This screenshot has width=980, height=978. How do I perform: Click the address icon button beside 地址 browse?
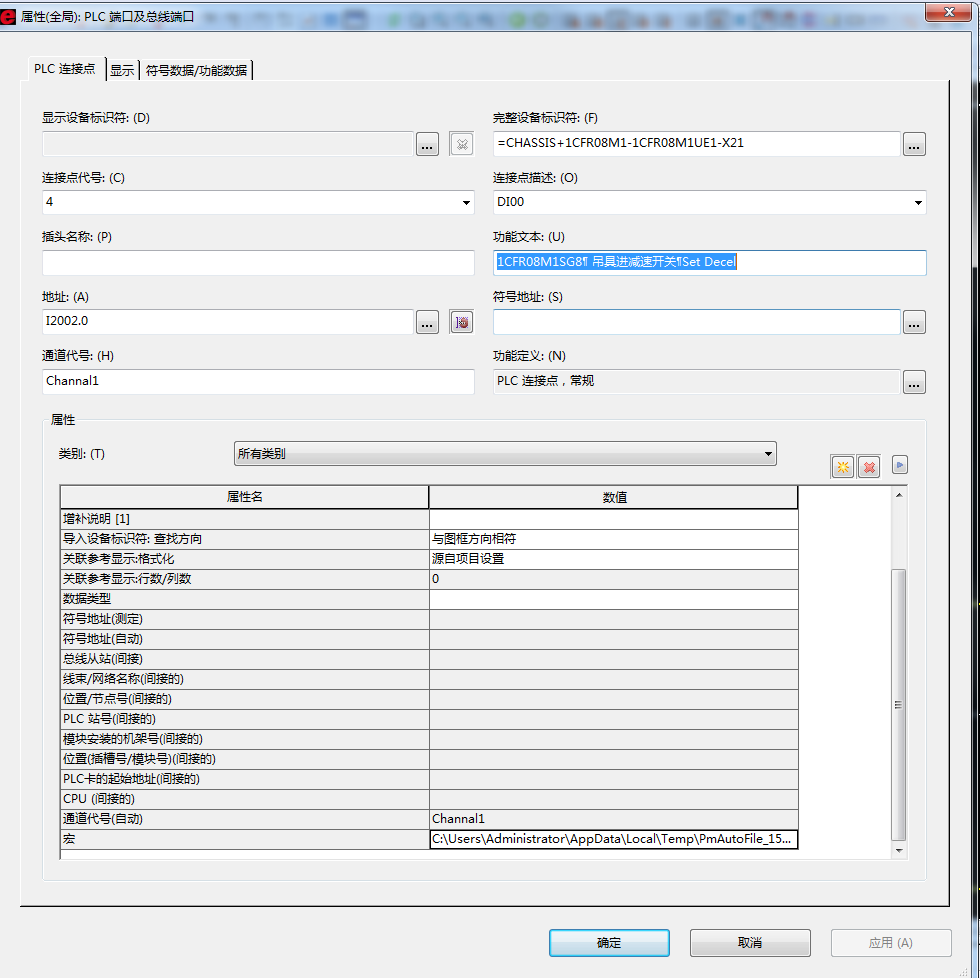pyautogui.click(x=461, y=322)
